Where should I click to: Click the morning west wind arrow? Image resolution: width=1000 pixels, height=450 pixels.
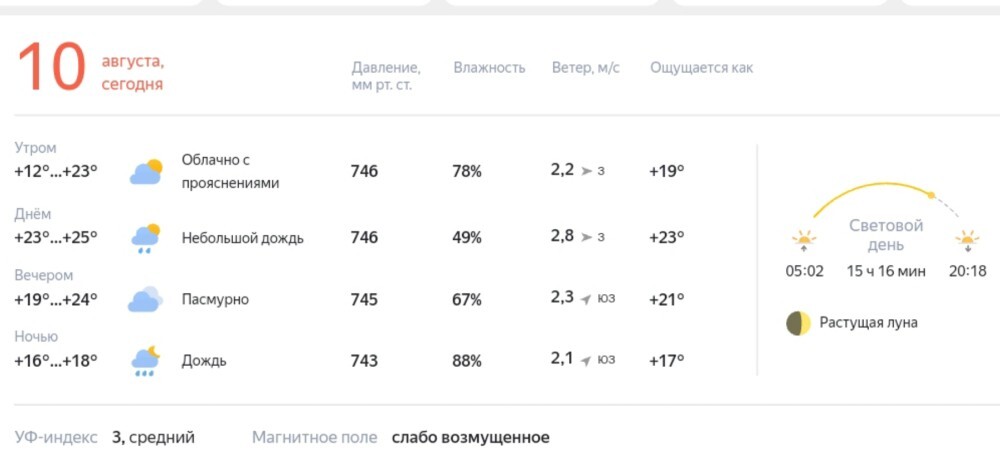click(587, 171)
